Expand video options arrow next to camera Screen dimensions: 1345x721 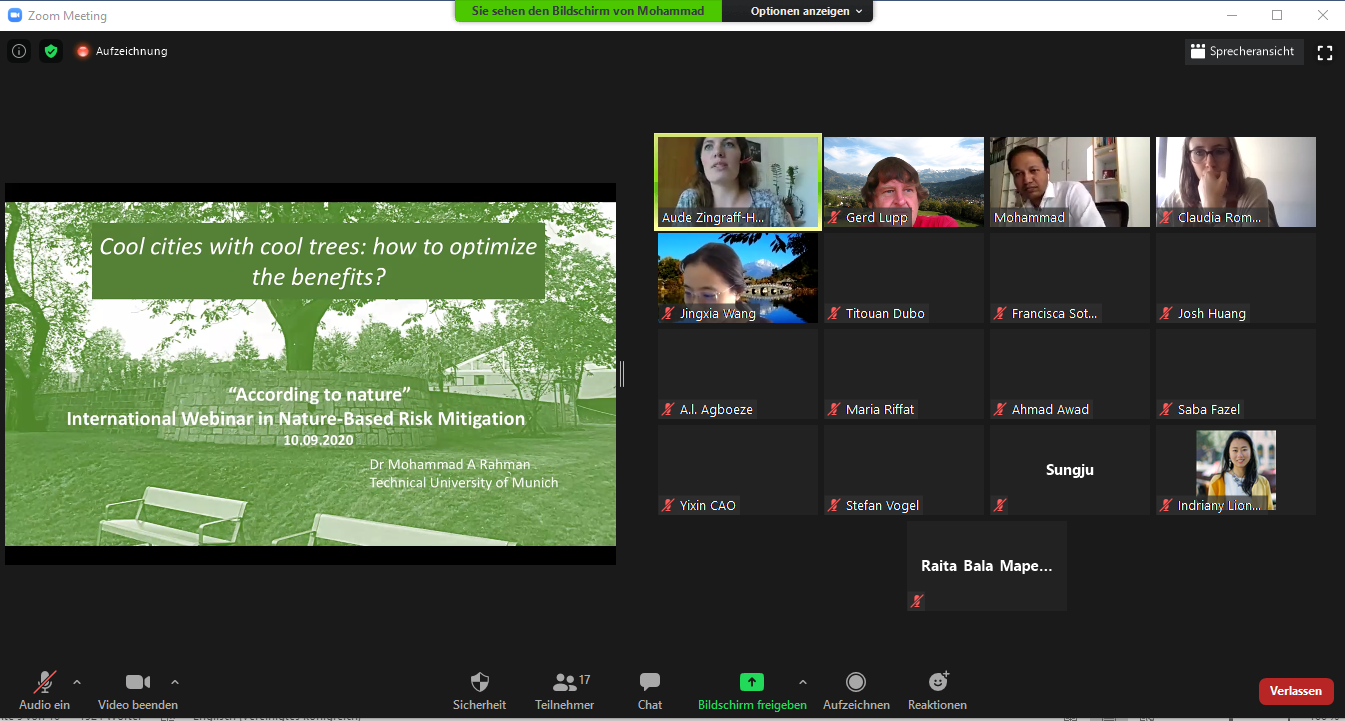pyautogui.click(x=175, y=682)
